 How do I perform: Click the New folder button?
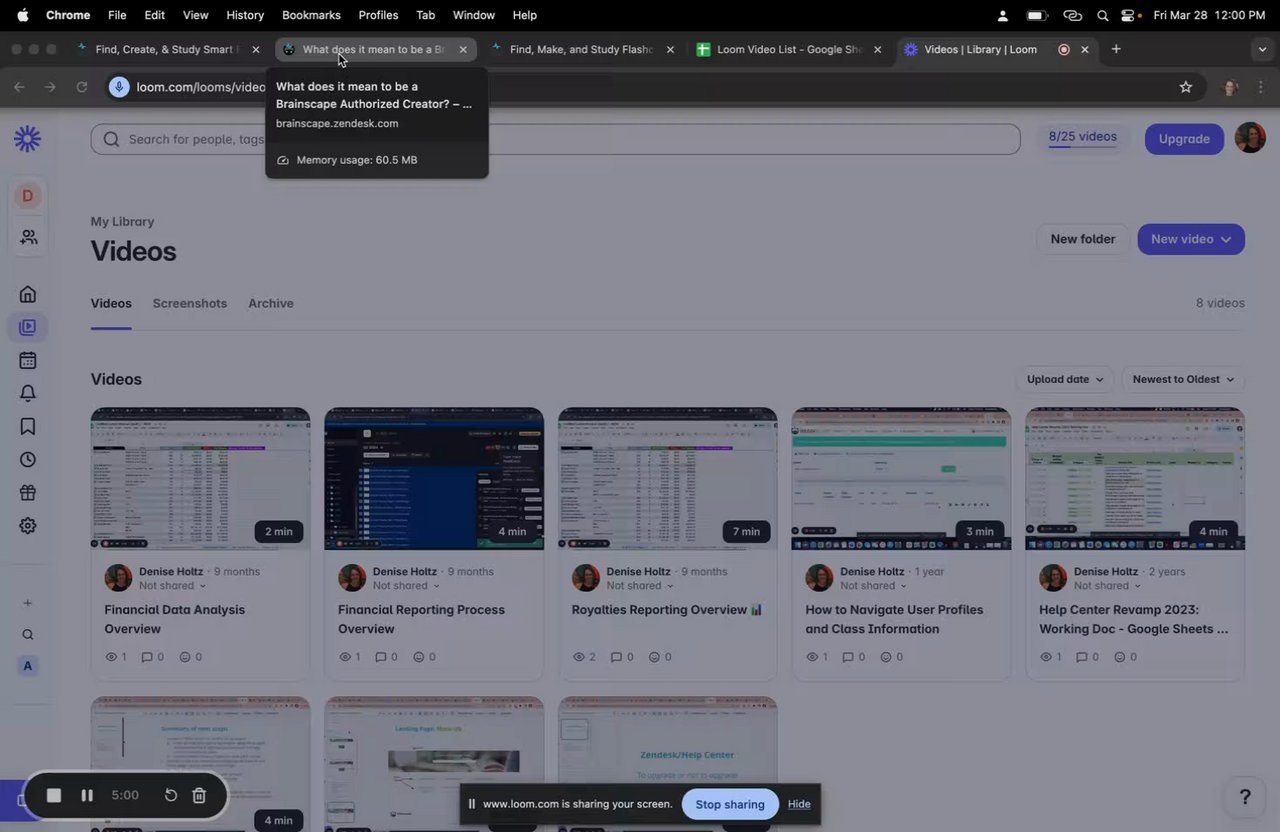[1083, 239]
